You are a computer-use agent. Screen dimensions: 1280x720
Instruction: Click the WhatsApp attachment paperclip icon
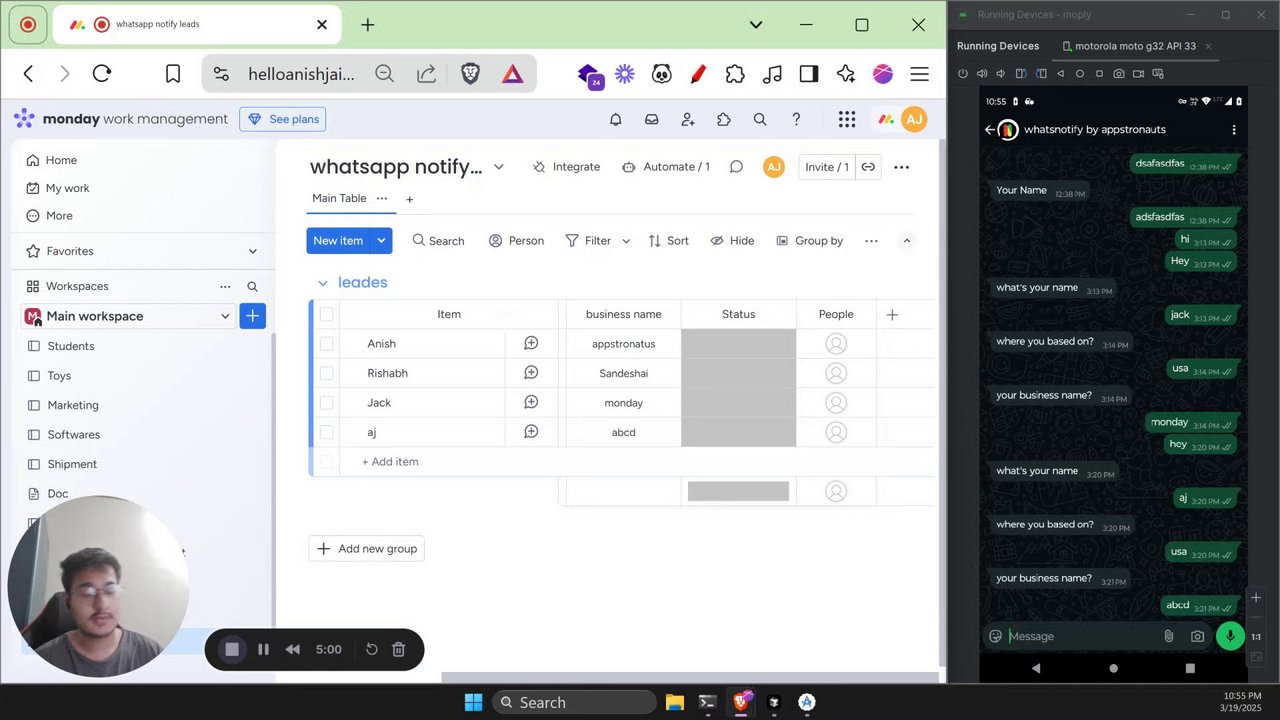[1168, 636]
